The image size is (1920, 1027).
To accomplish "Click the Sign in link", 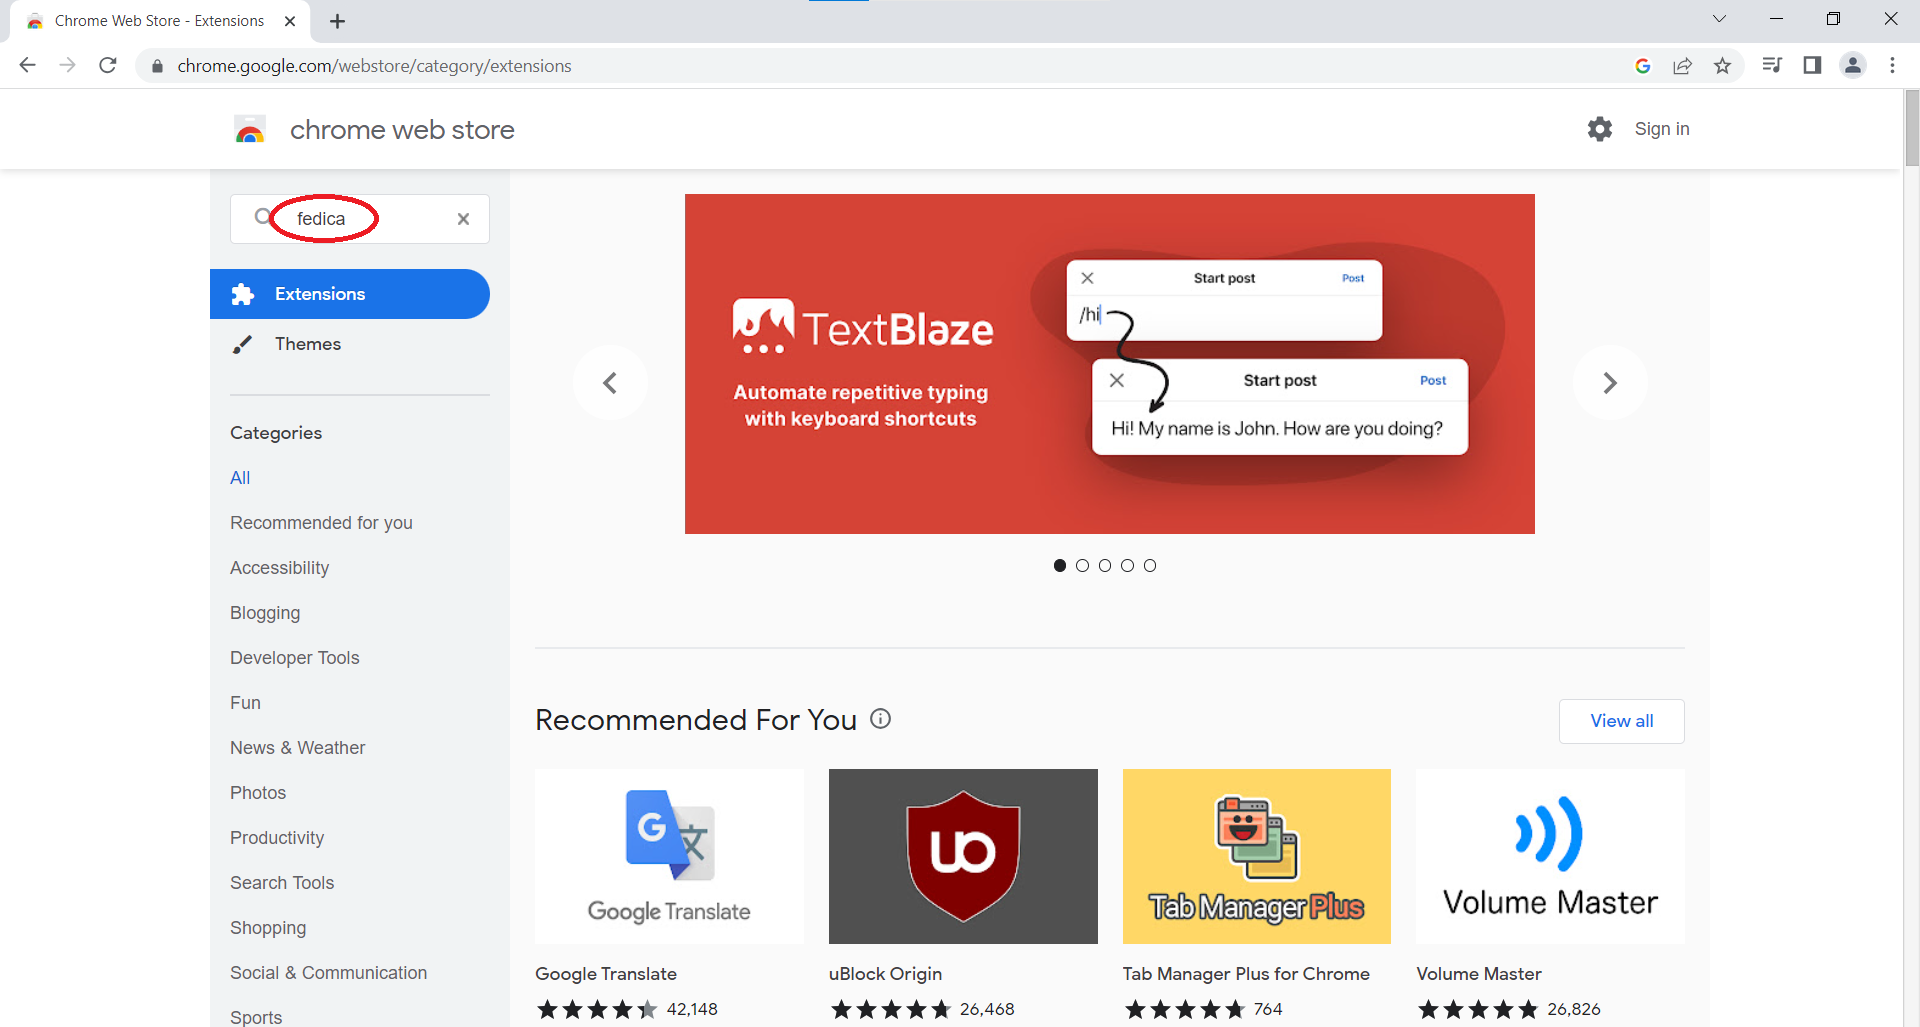I will pyautogui.click(x=1661, y=129).
